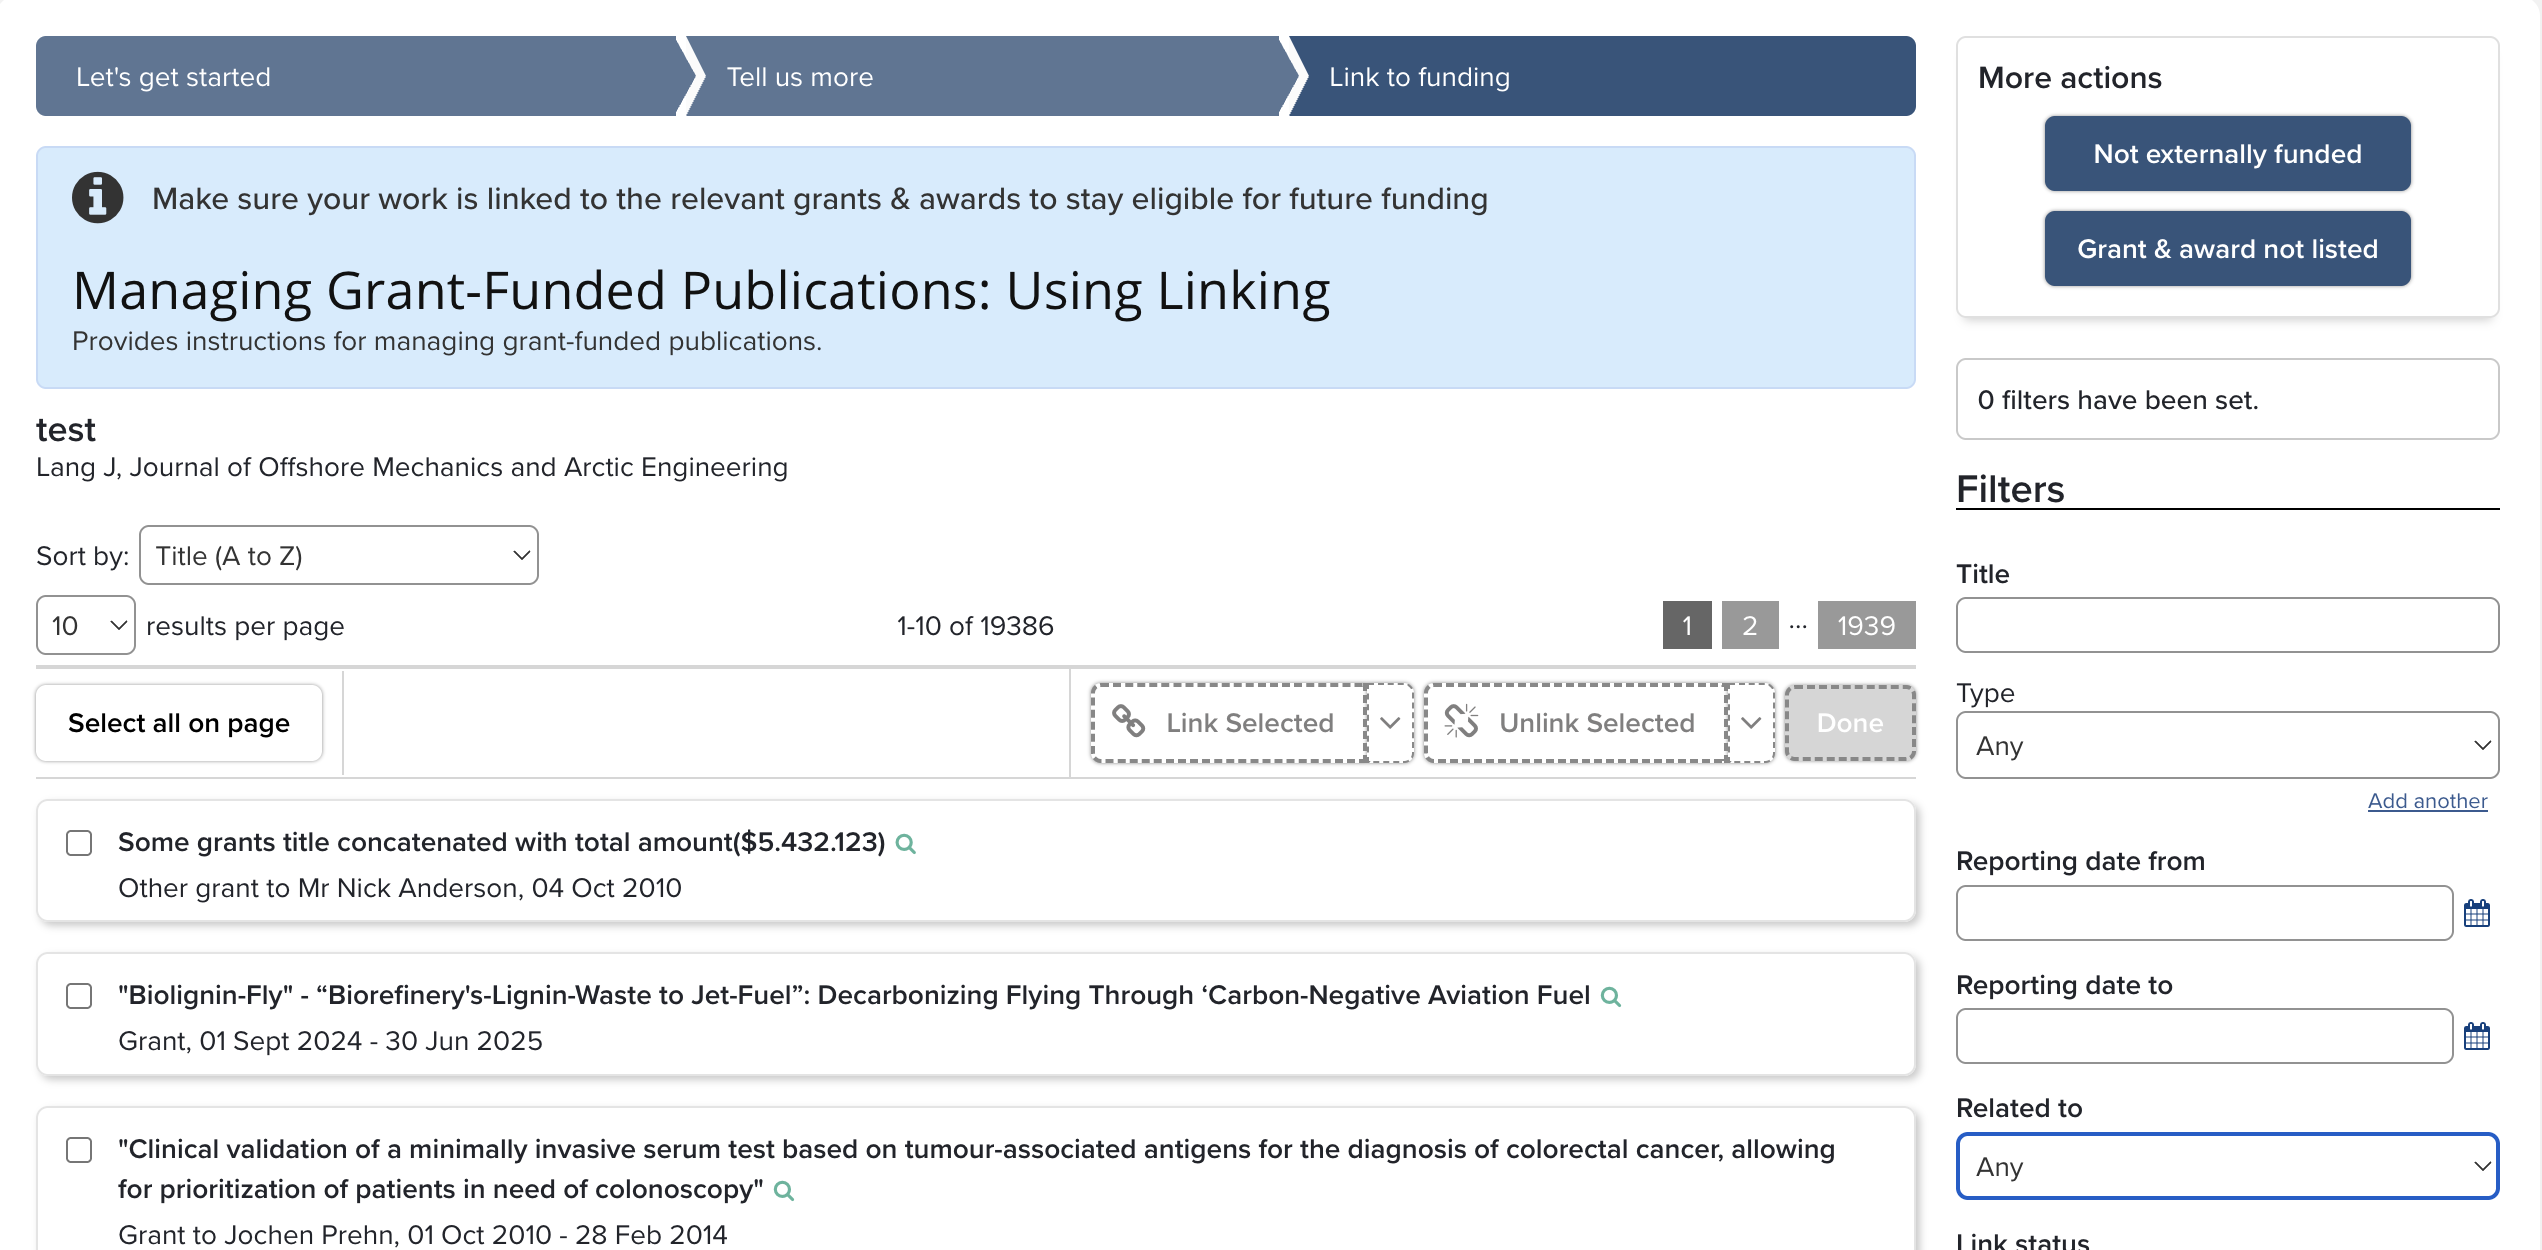Click the broken-chain icon on Unlink Selected

(1461, 722)
